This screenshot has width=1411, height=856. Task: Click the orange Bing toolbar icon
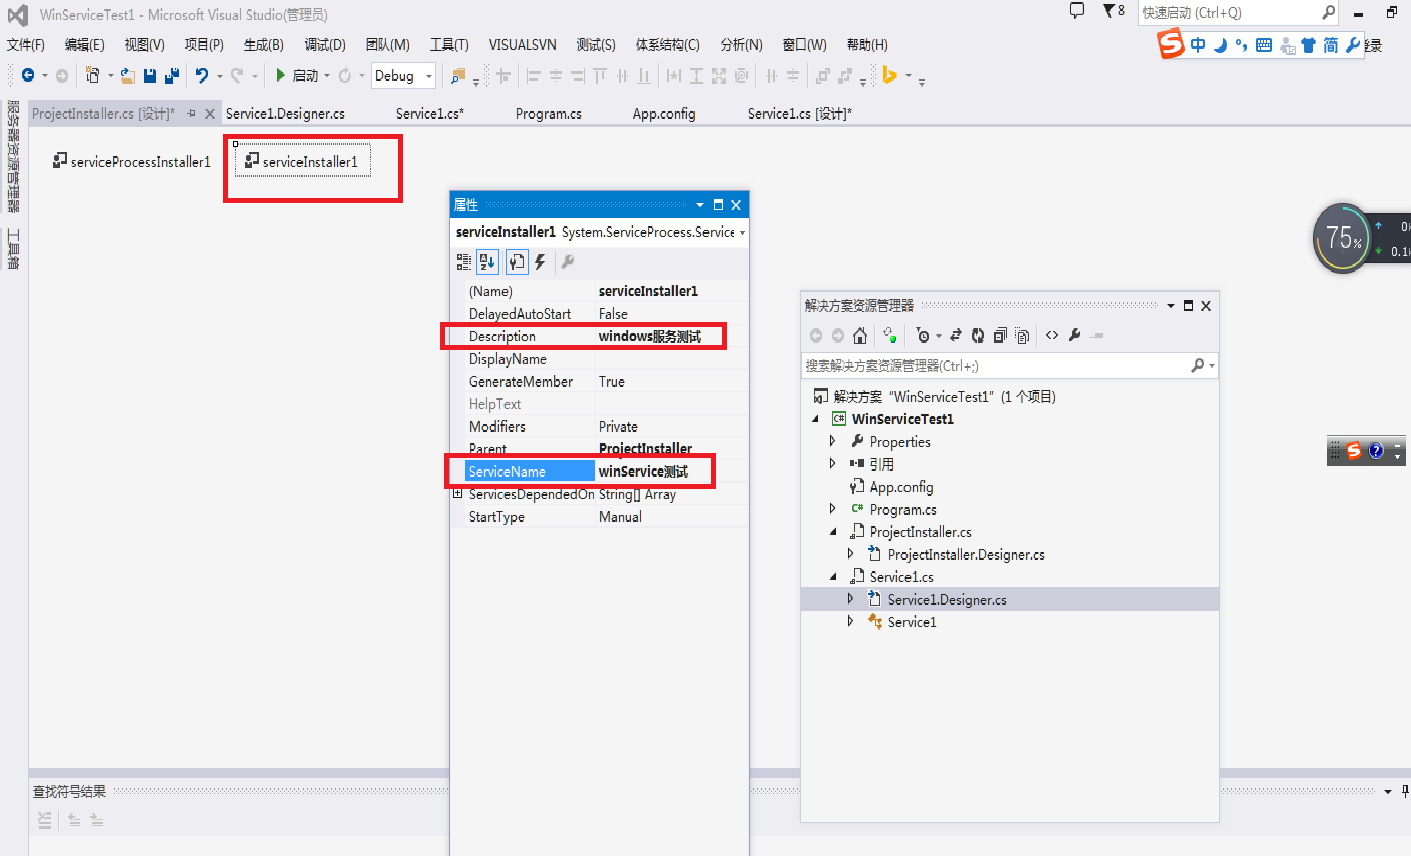[x=889, y=76]
